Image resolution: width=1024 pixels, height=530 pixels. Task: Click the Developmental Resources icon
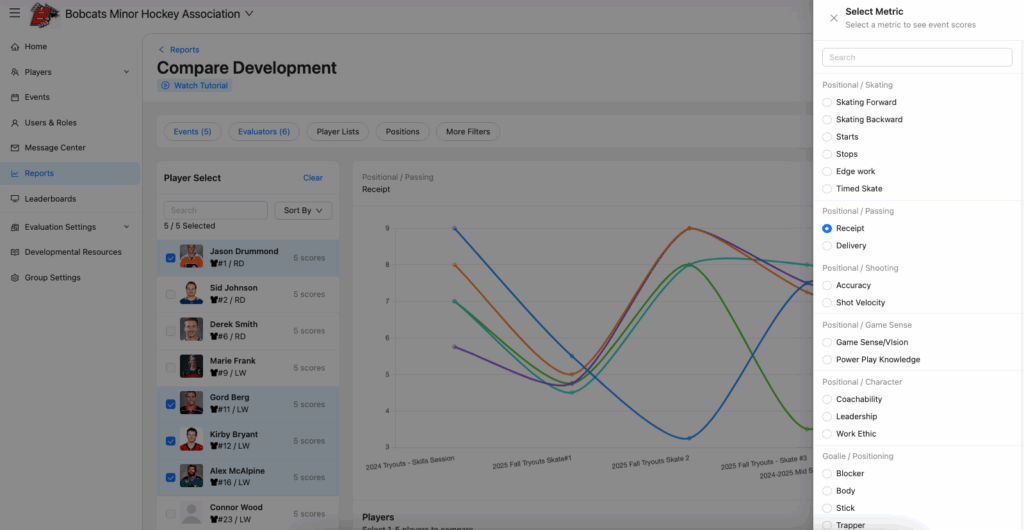pyautogui.click(x=15, y=252)
